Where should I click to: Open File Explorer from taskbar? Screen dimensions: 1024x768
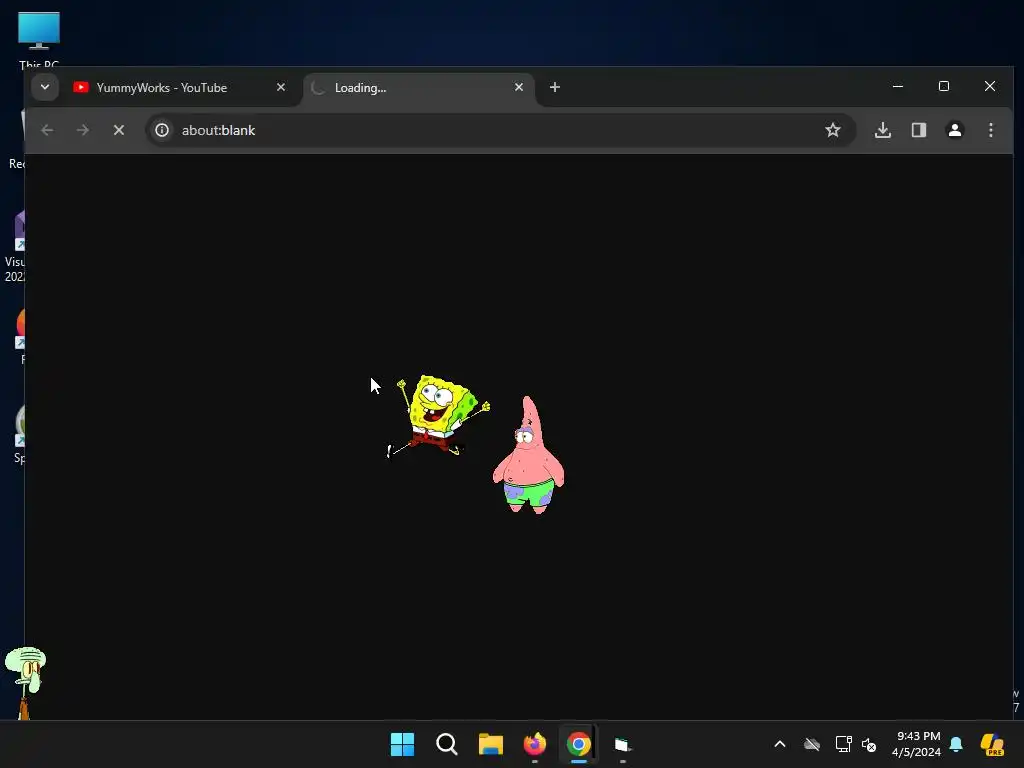(x=490, y=744)
